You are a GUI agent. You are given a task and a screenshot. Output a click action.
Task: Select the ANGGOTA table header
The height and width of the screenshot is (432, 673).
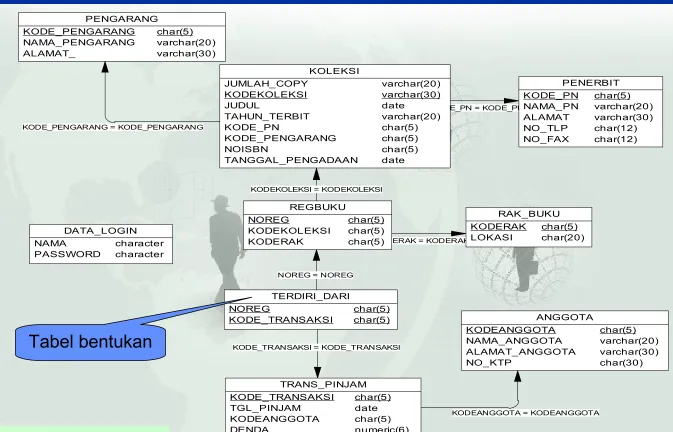pyautogui.click(x=564, y=317)
